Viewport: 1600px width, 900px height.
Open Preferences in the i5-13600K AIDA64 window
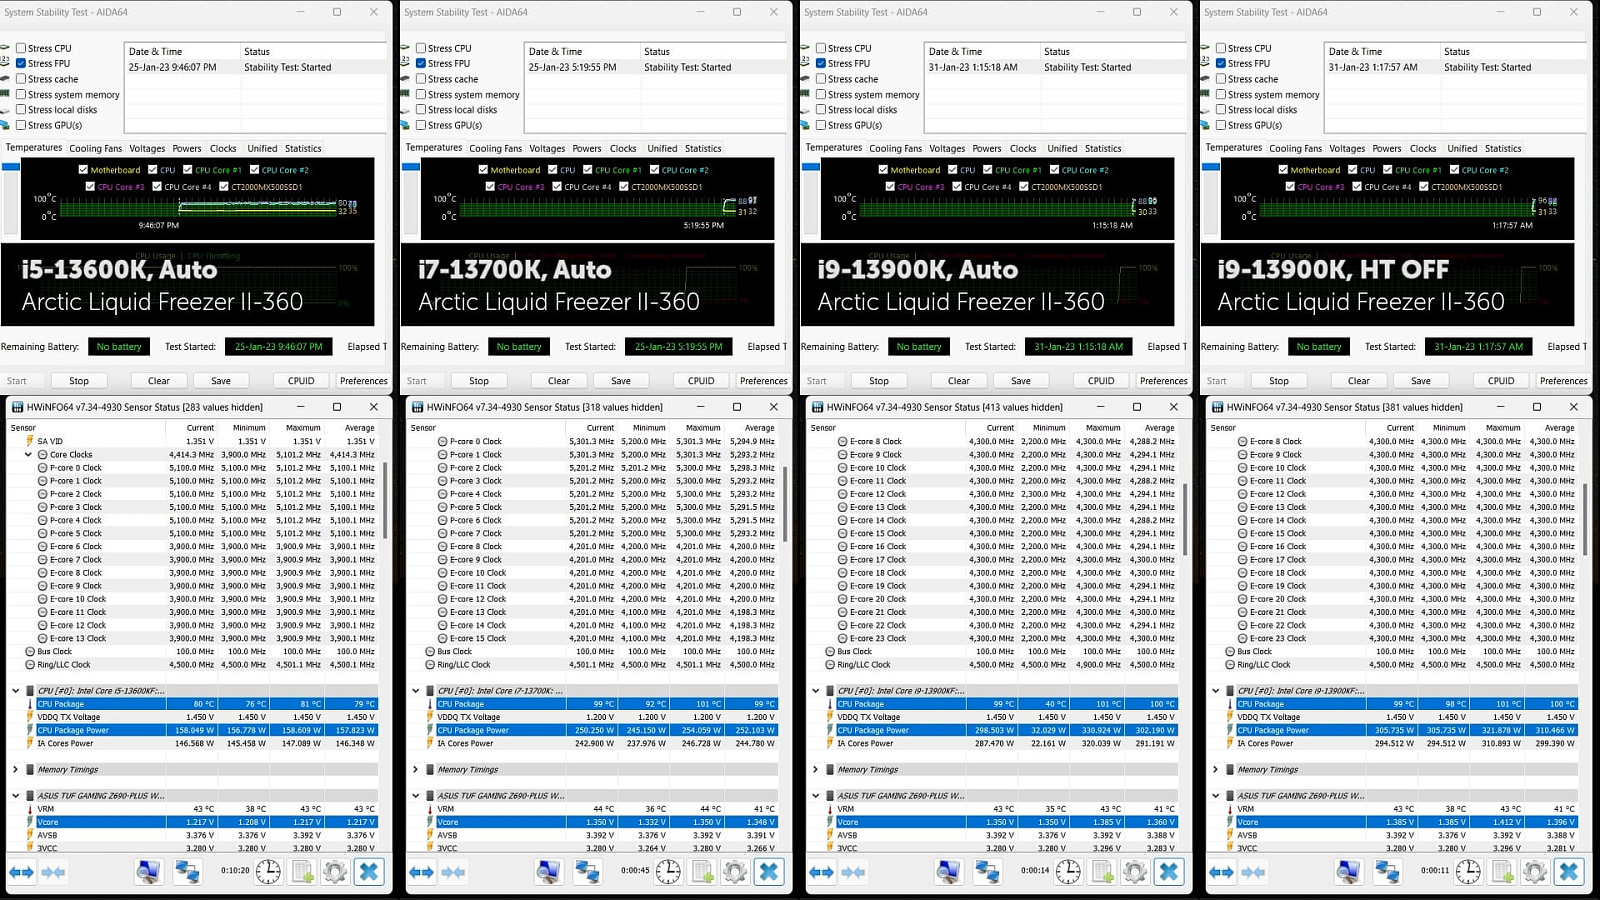click(x=364, y=381)
